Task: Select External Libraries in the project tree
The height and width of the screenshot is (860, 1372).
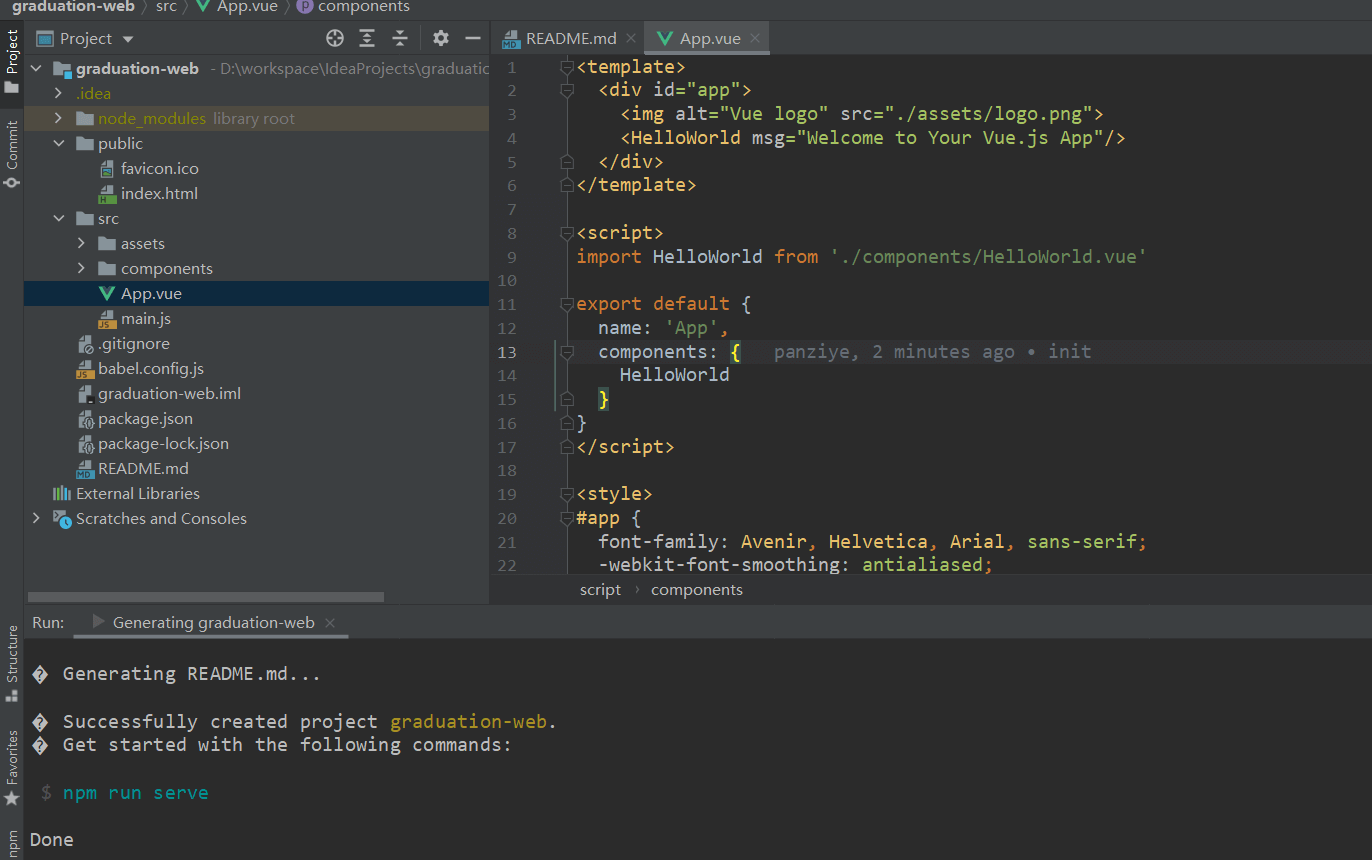Action: tap(137, 494)
